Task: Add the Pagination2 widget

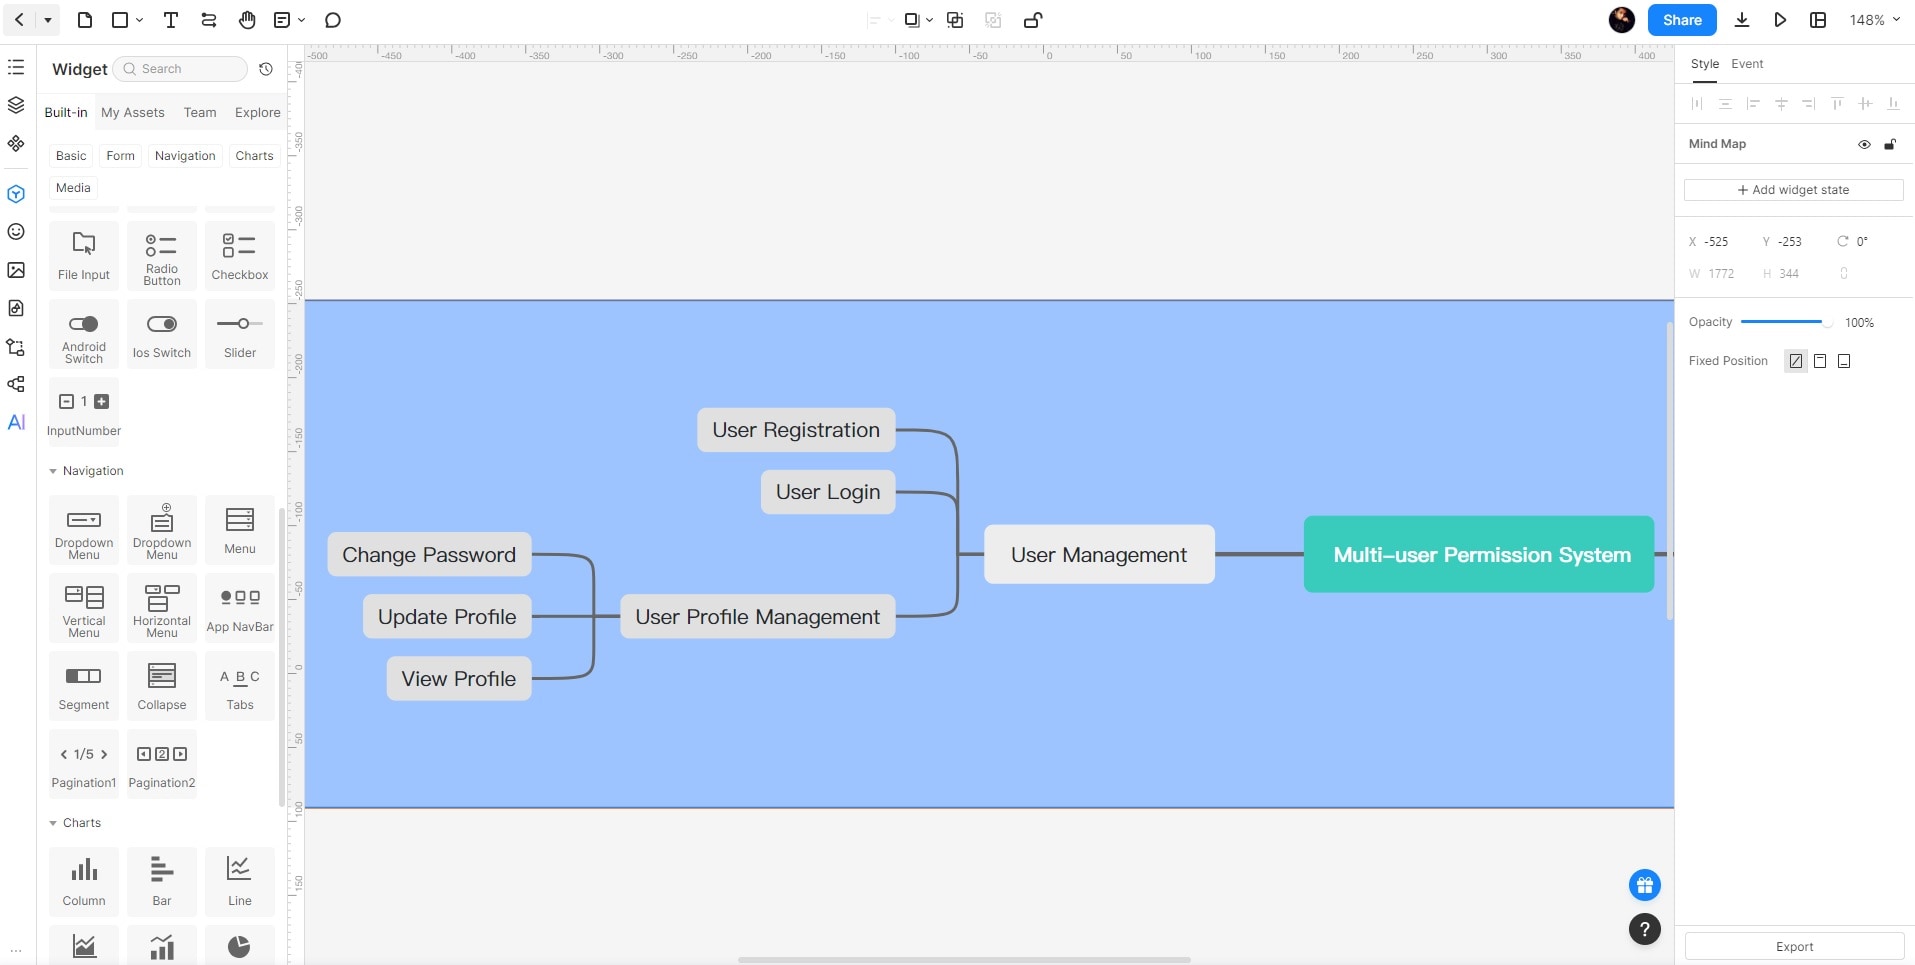Action: (162, 764)
